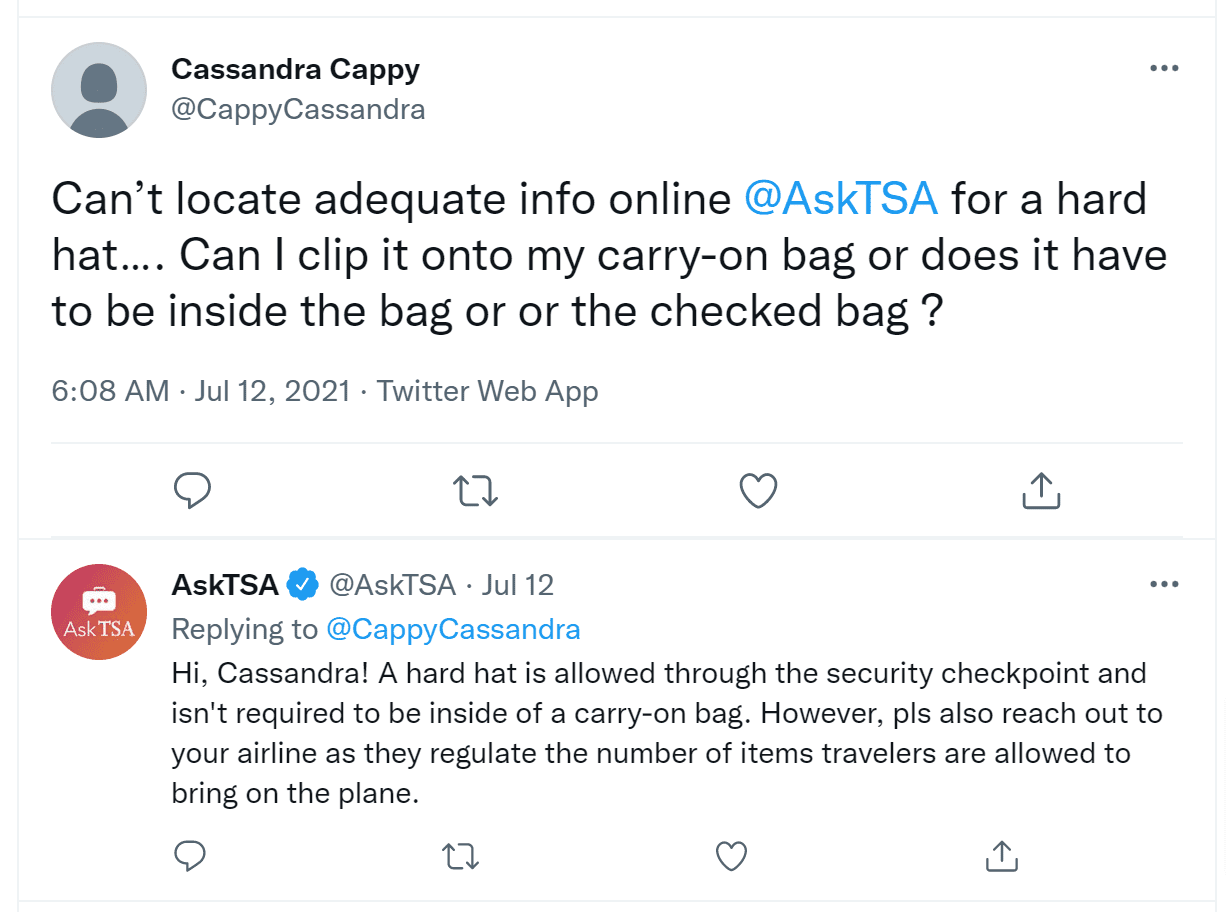Retweet the AskTSA reply

pyautogui.click(x=460, y=855)
